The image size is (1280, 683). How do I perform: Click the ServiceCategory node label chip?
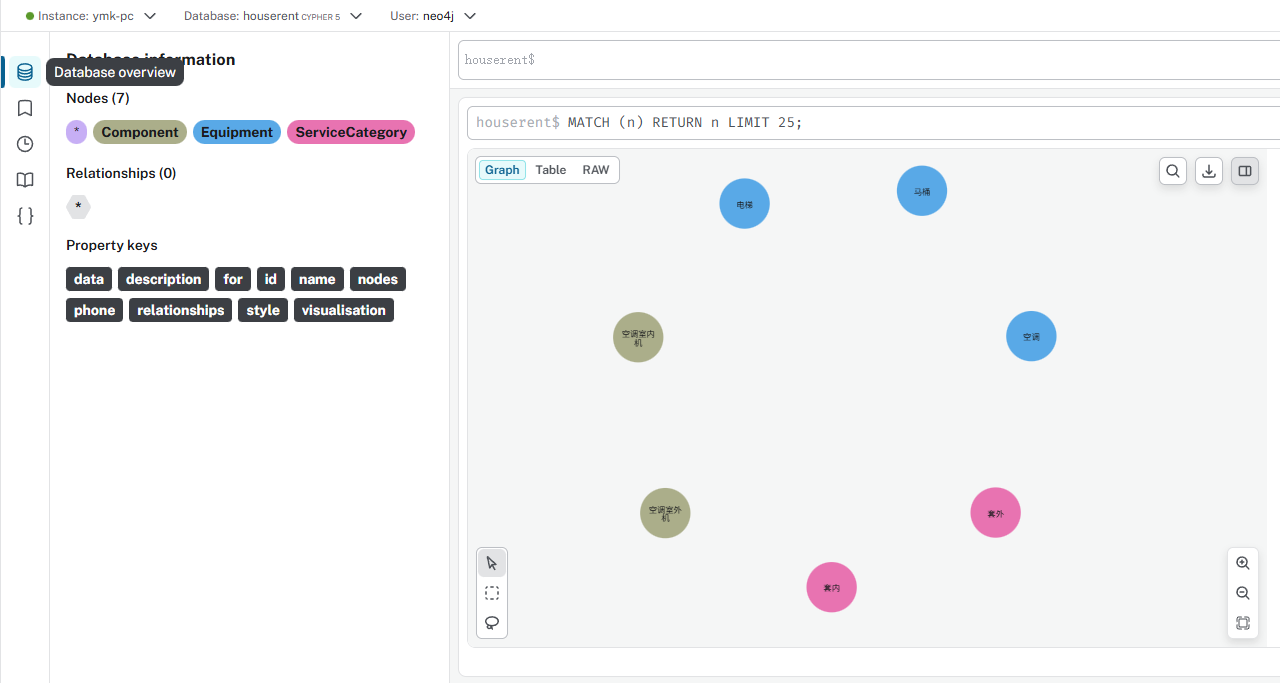point(351,132)
